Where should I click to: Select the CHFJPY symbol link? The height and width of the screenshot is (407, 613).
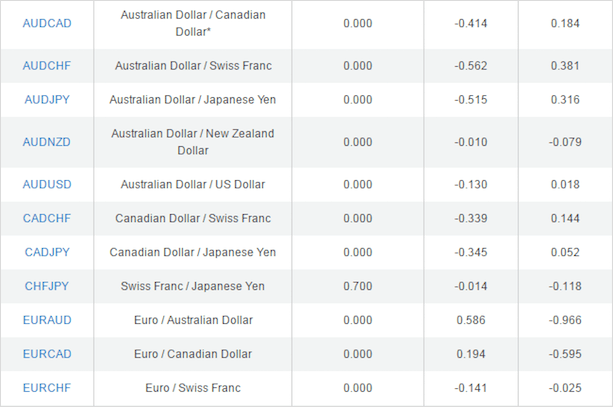click(x=47, y=286)
